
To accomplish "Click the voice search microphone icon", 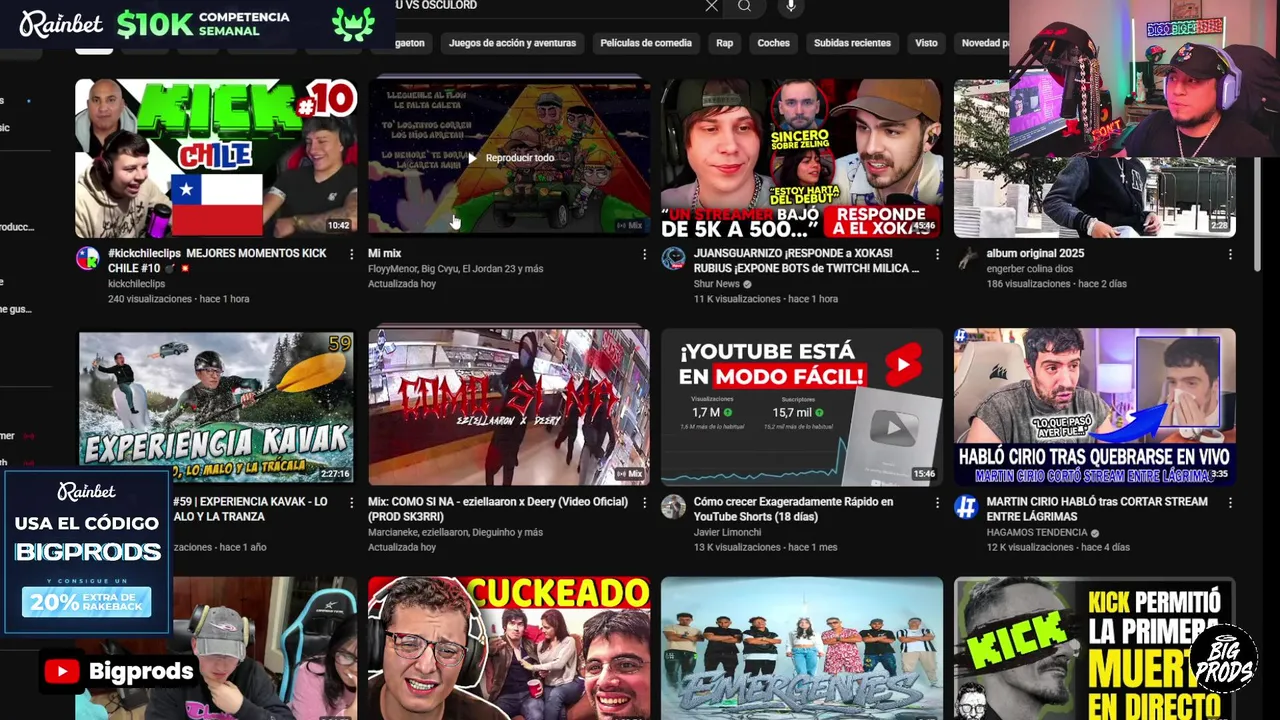I will [791, 7].
